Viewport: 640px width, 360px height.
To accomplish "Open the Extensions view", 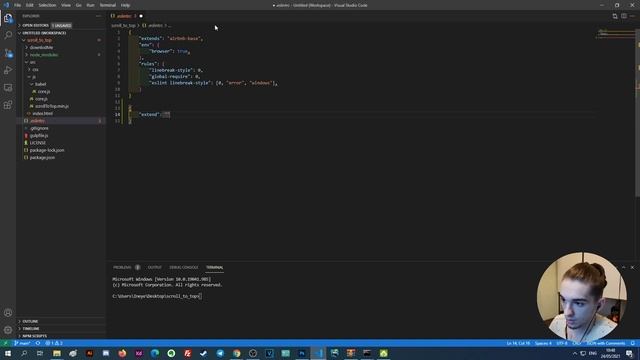I will (8, 105).
